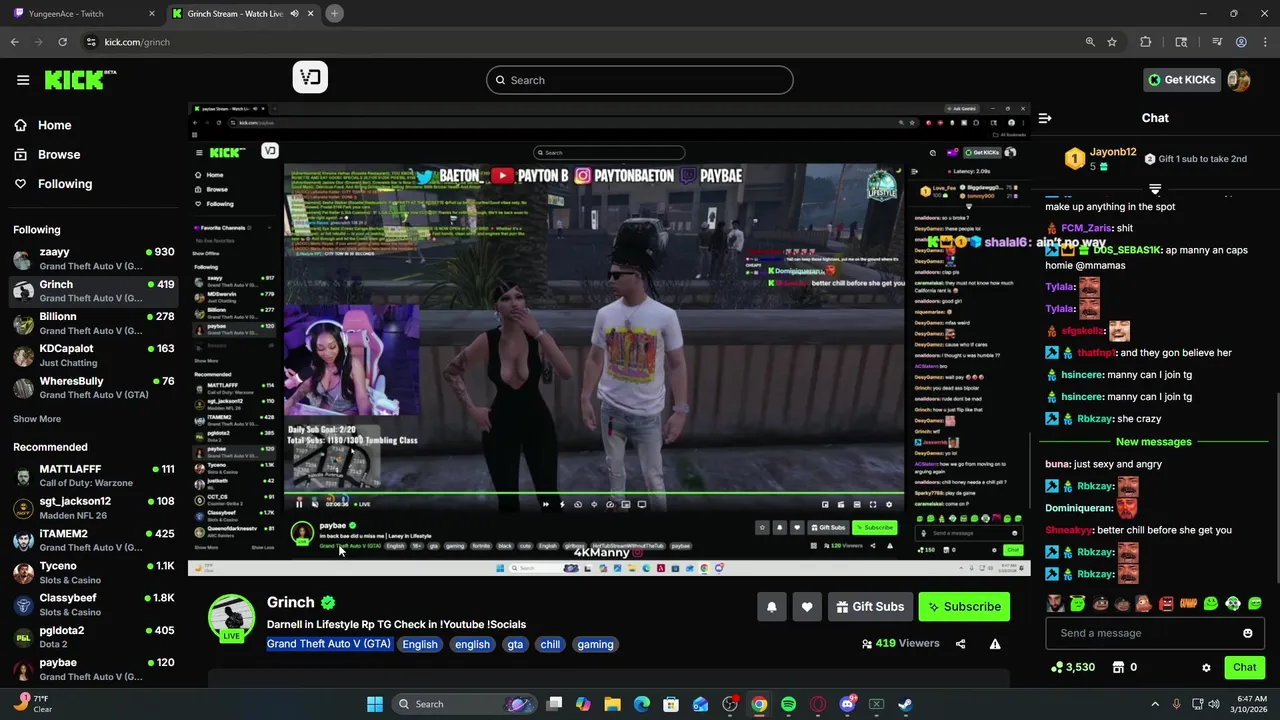Open chat settings gear
The width and height of the screenshot is (1280, 720).
coord(1206,667)
